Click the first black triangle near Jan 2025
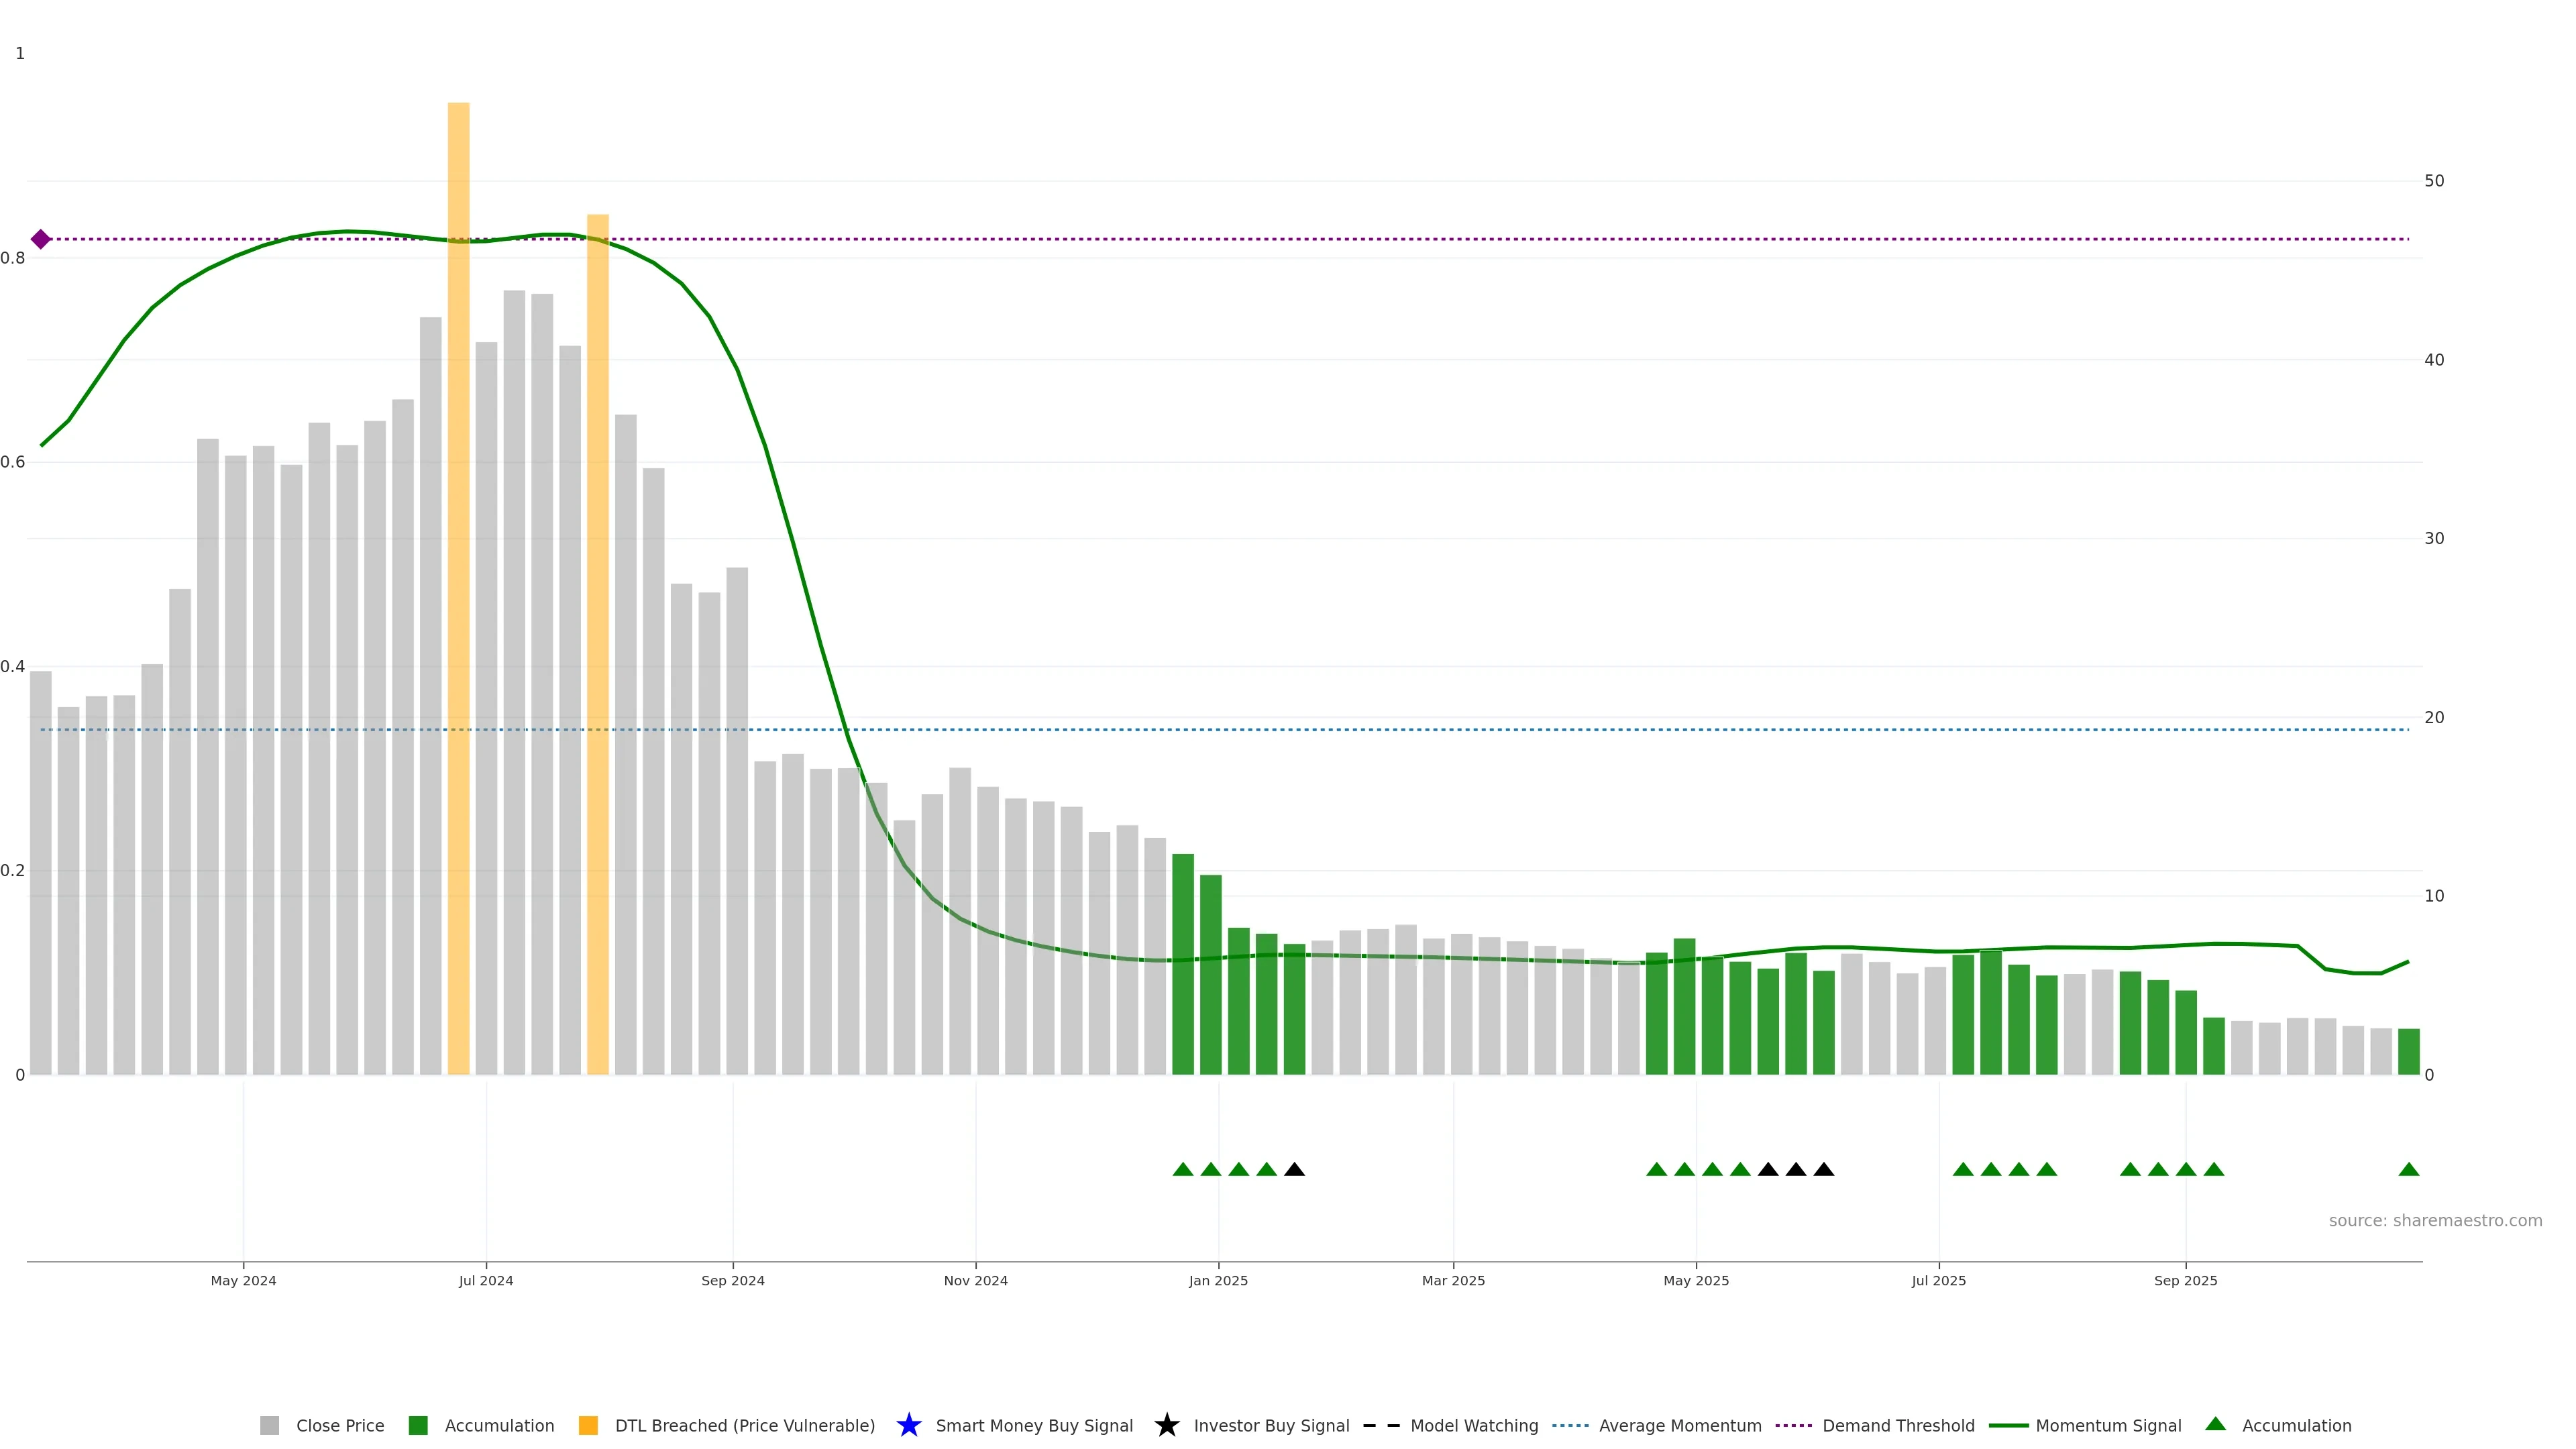Image resolution: width=2576 pixels, height=1449 pixels. pos(1294,1169)
